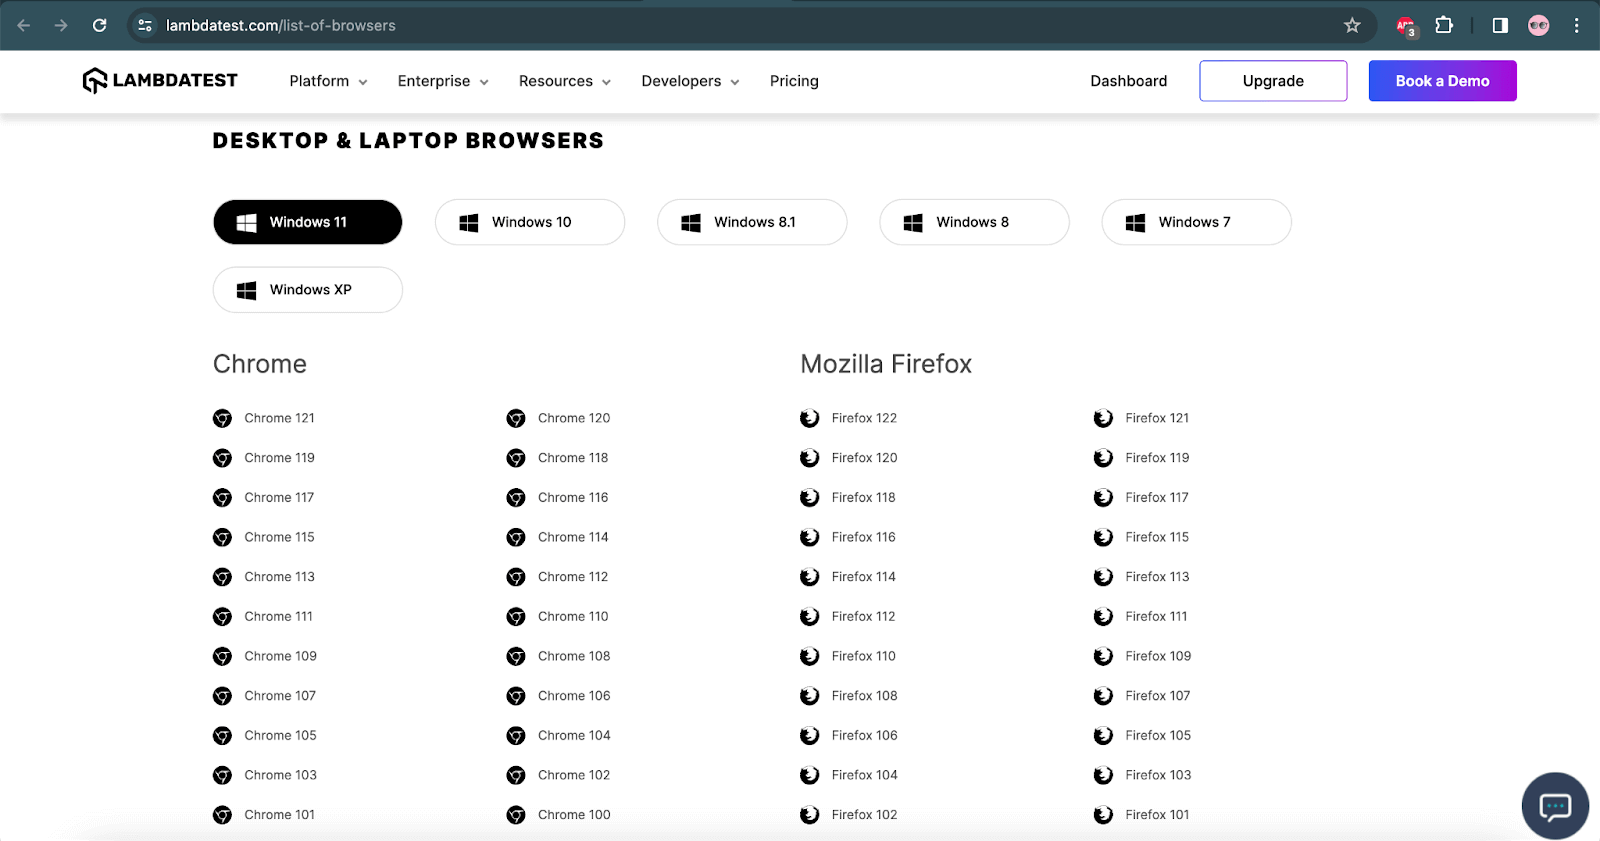Click the Firefox 108 text
Screen dimensions: 1600x841
point(865,696)
